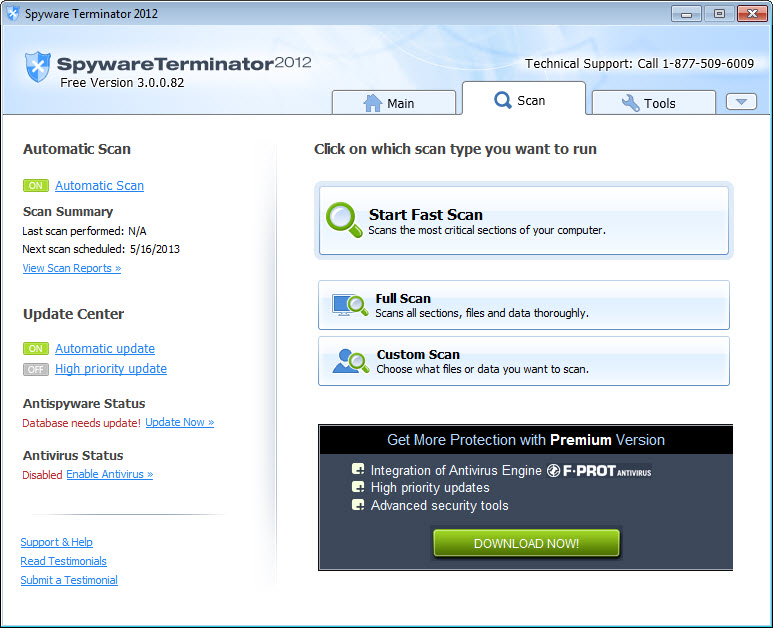Click the DOWNLOAD NOW! button
Viewport: 773px width, 628px height.
(526, 543)
